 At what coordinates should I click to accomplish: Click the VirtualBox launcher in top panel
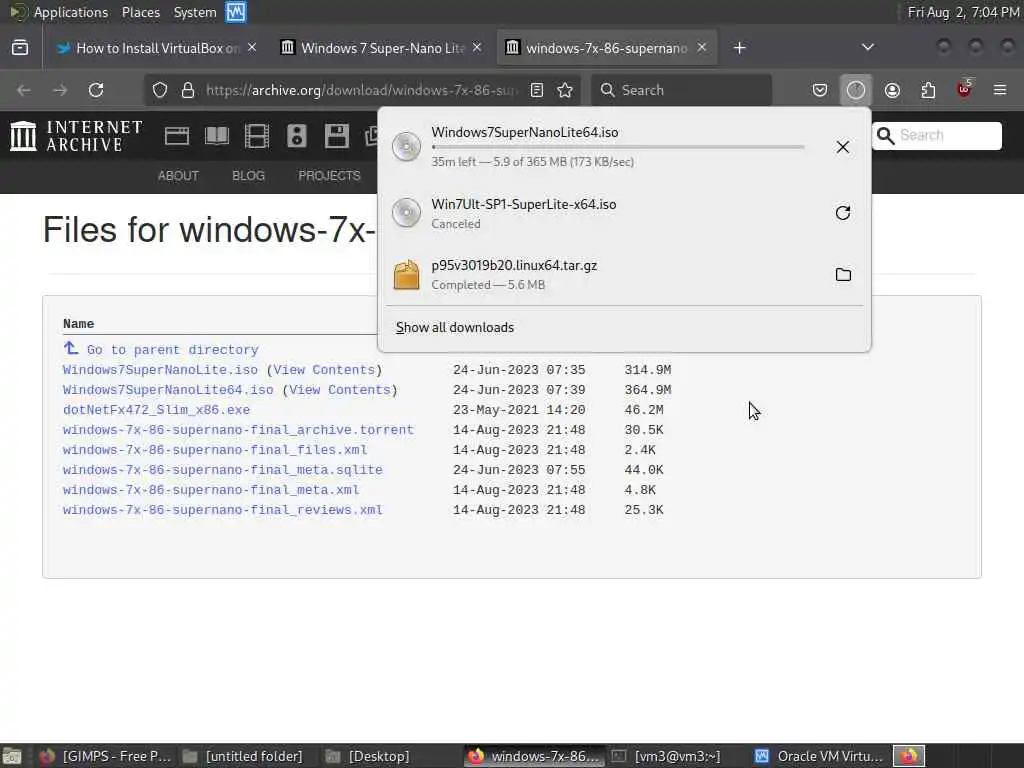[236, 12]
